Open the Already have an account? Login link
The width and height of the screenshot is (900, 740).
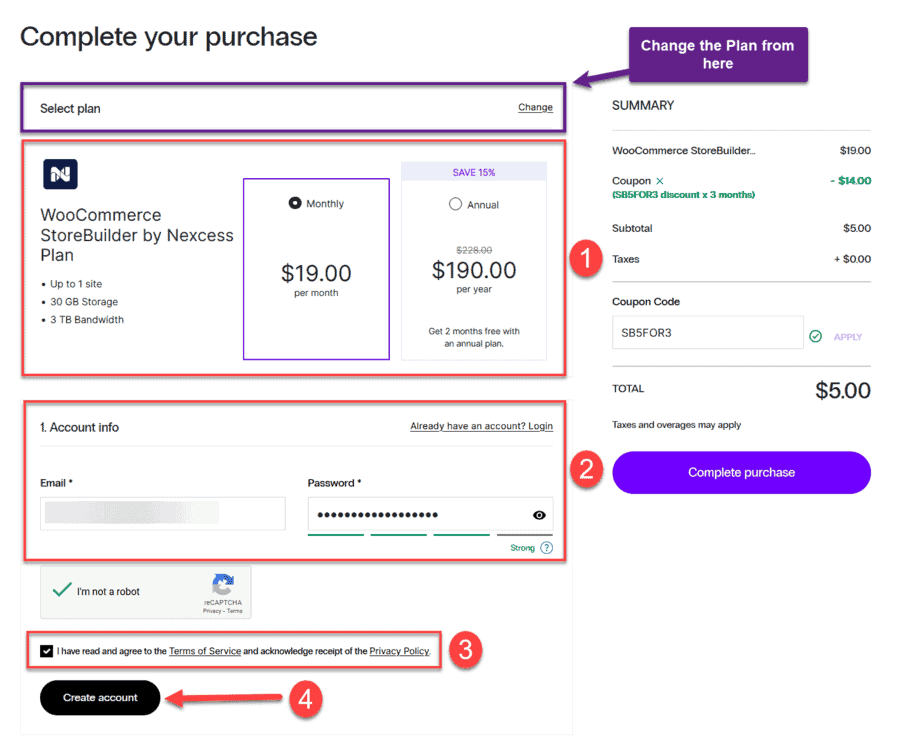click(x=482, y=426)
